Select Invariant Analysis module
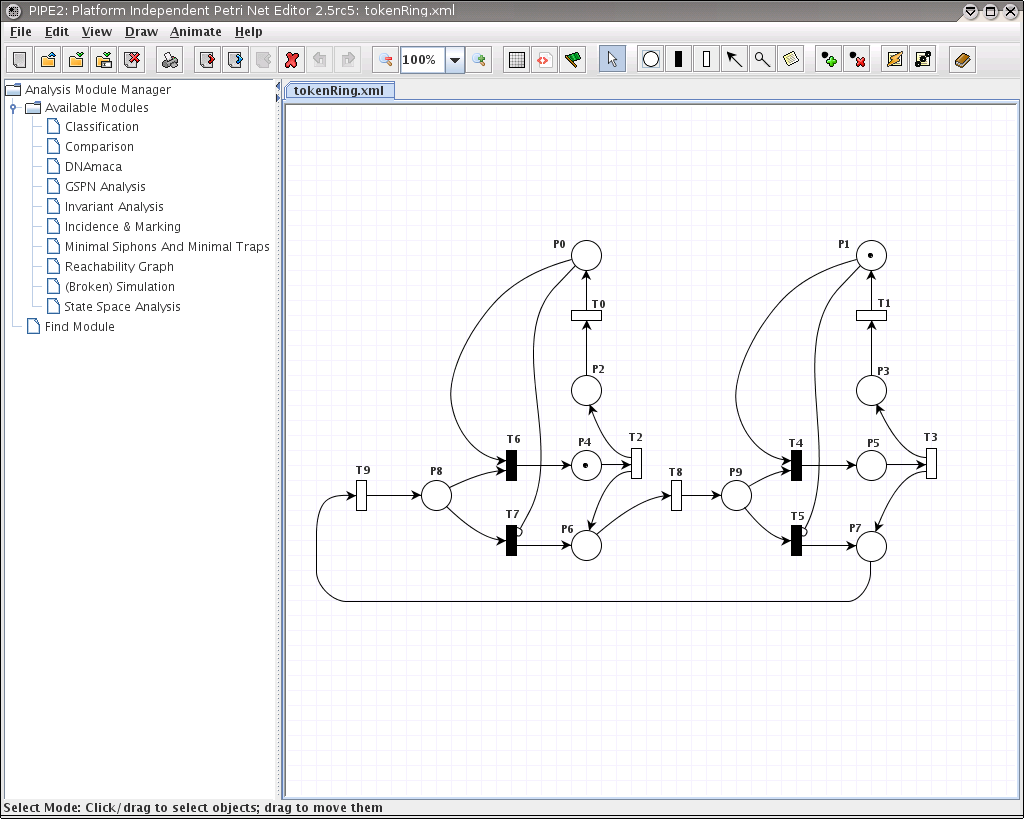Viewport: 1024px width, 819px height. point(114,207)
